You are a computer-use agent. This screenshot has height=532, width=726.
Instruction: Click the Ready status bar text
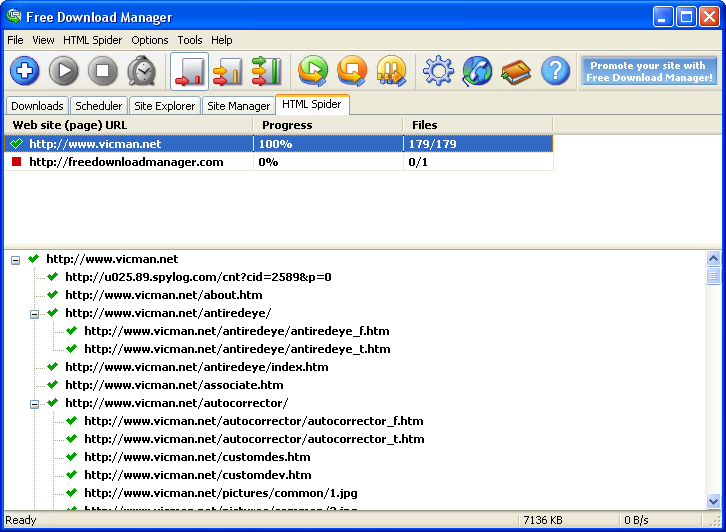[x=21, y=520]
